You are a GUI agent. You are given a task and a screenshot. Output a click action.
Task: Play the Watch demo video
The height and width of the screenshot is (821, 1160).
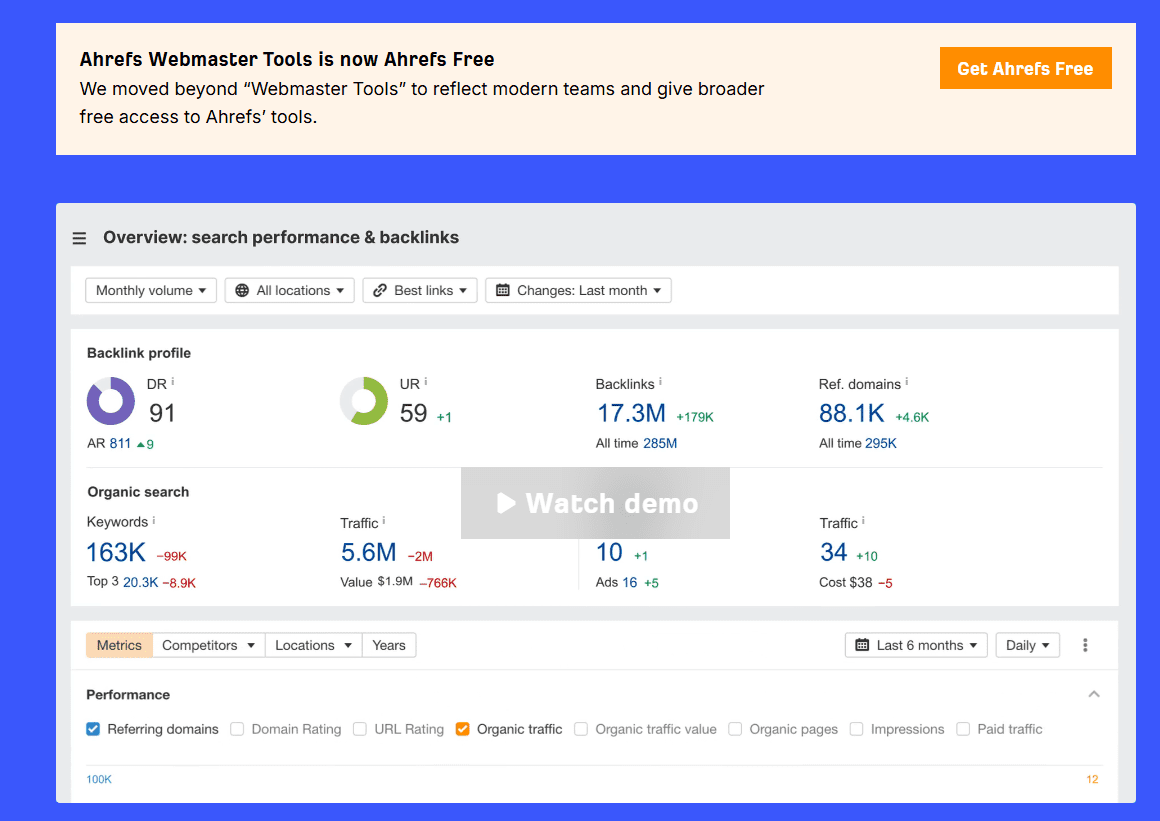[x=596, y=503]
